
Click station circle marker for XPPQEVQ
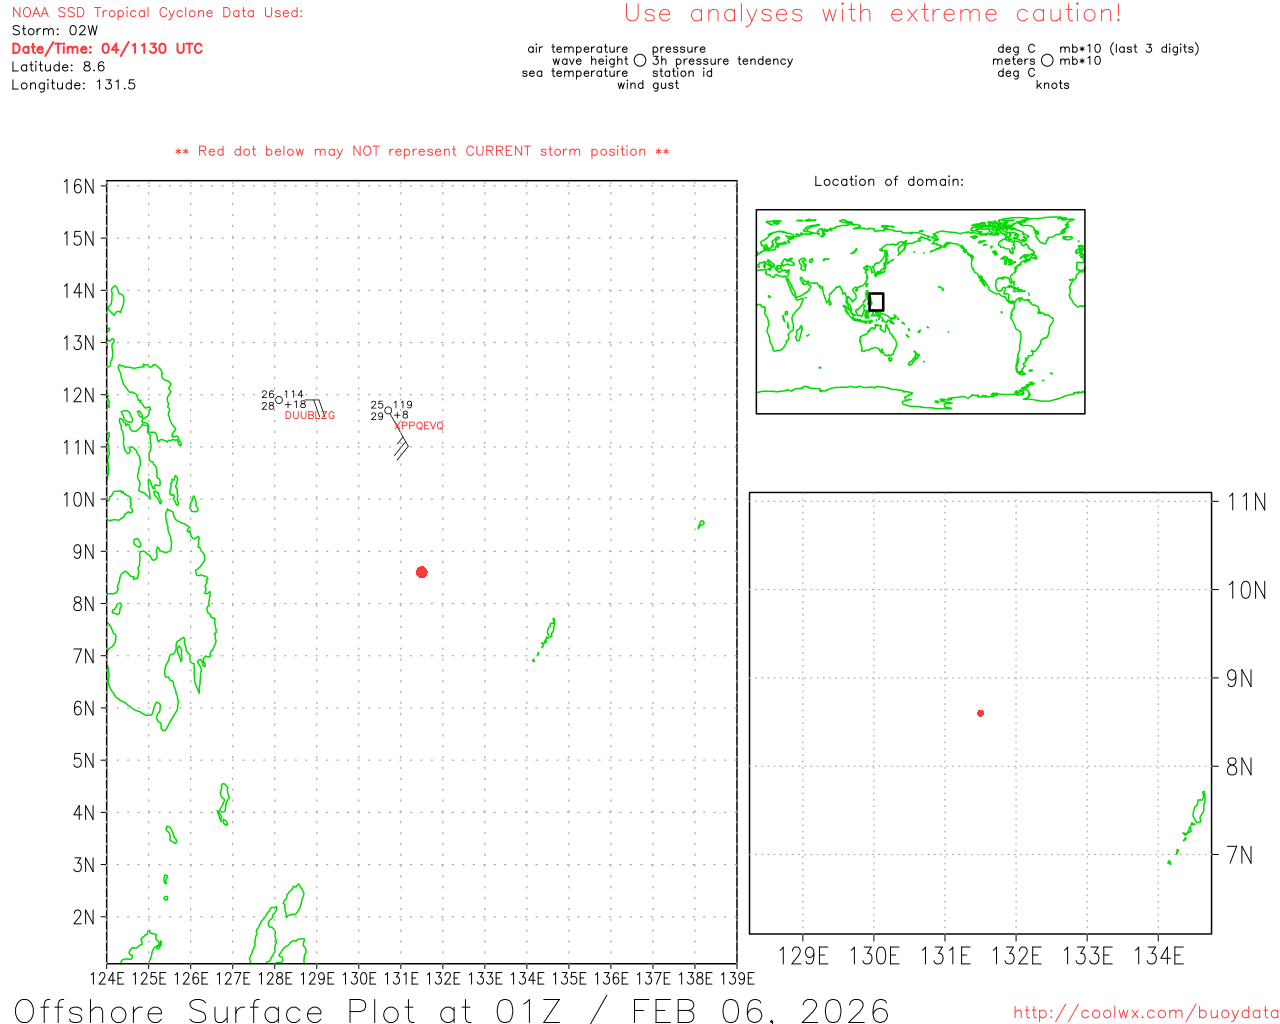pos(388,410)
